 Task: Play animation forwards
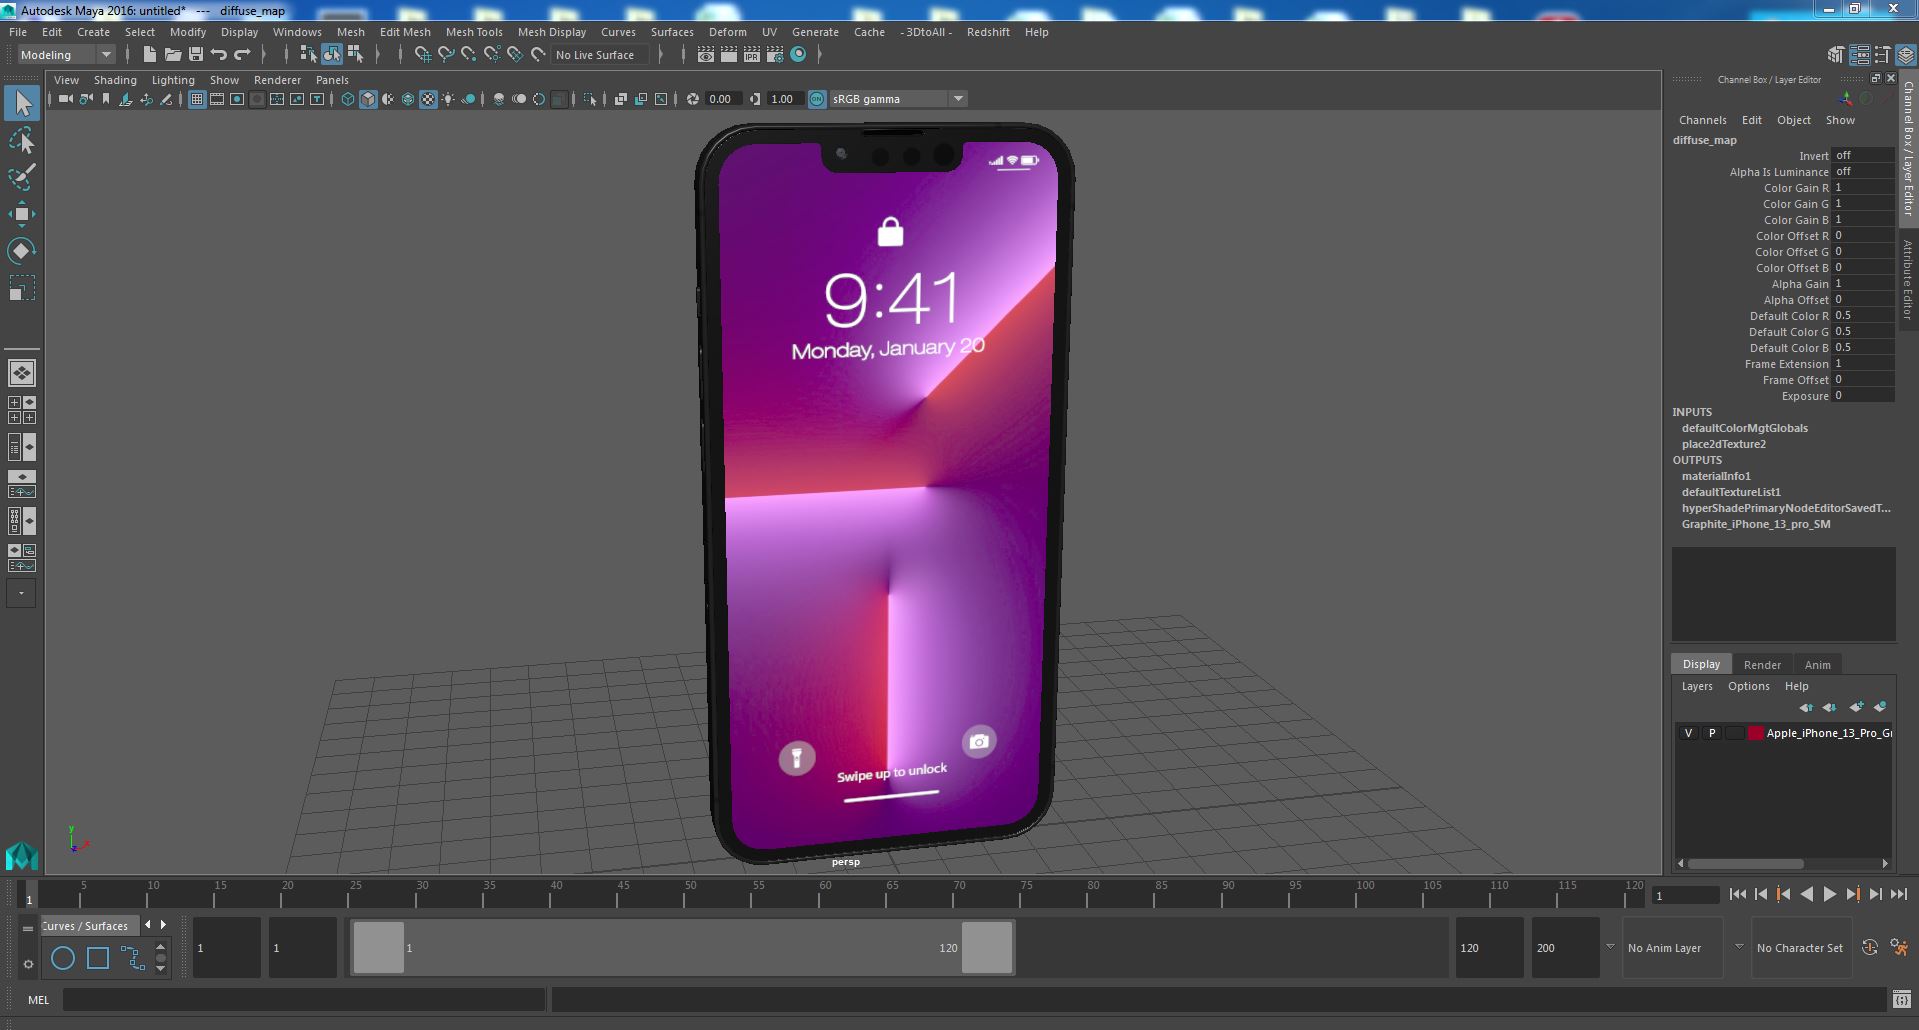tap(1829, 895)
